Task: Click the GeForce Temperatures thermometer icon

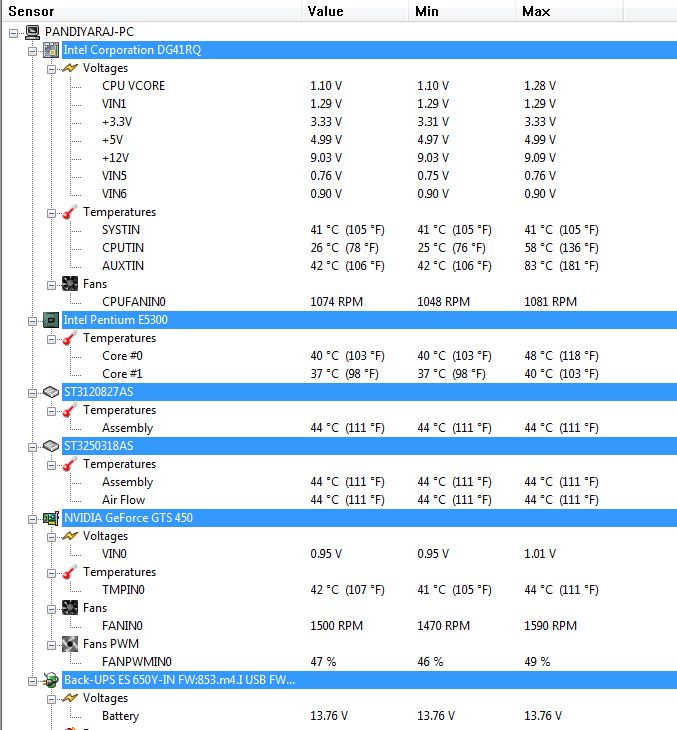Action: click(x=70, y=572)
